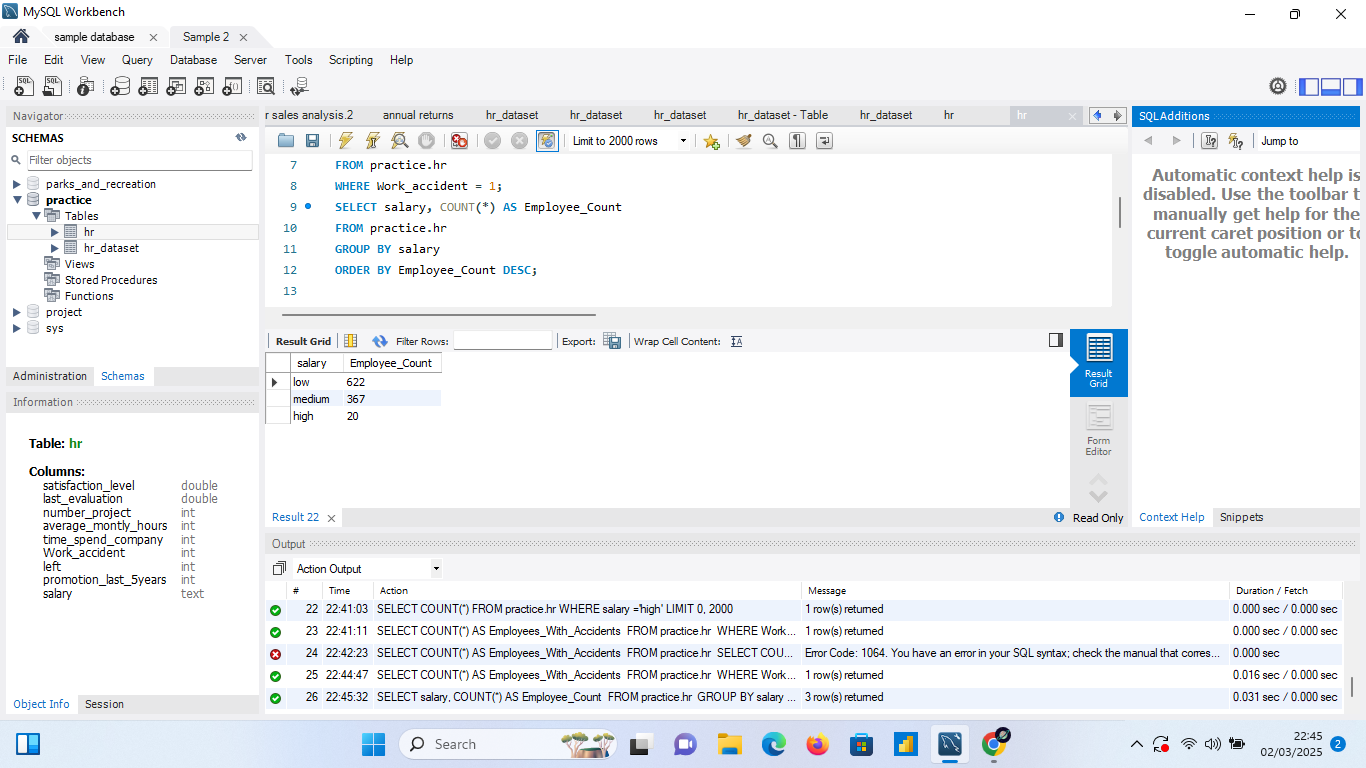Collapse the practice schema
This screenshot has width=1366, height=768.
tap(17, 200)
